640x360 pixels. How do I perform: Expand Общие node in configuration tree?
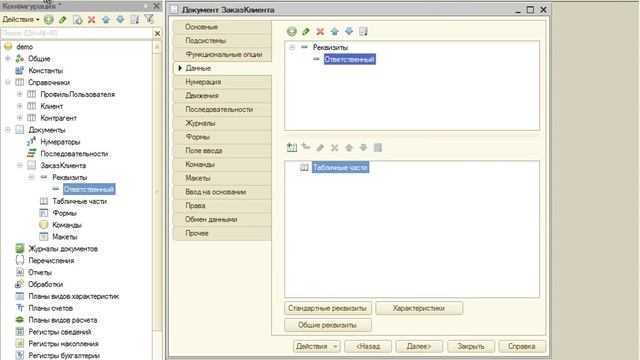coord(8,59)
